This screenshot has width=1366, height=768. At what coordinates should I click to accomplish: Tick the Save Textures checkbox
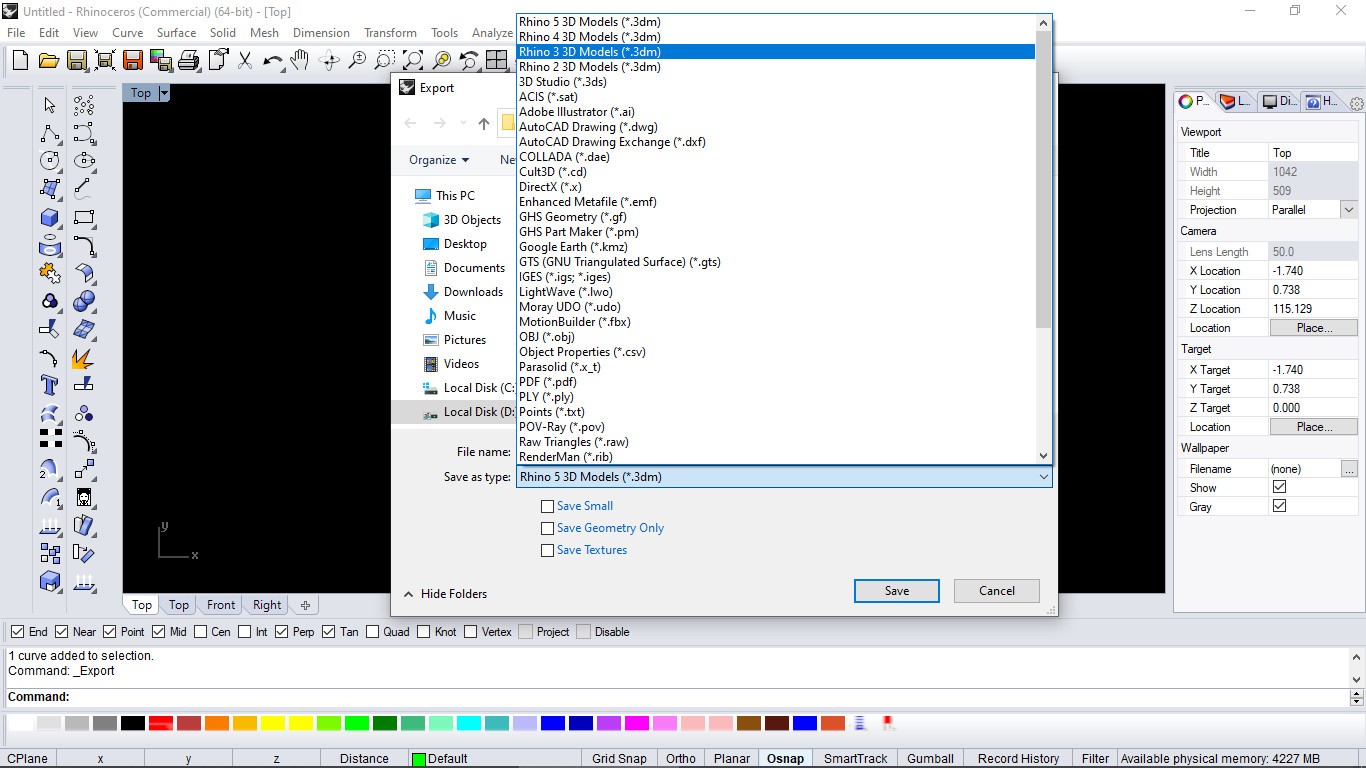[x=547, y=550]
